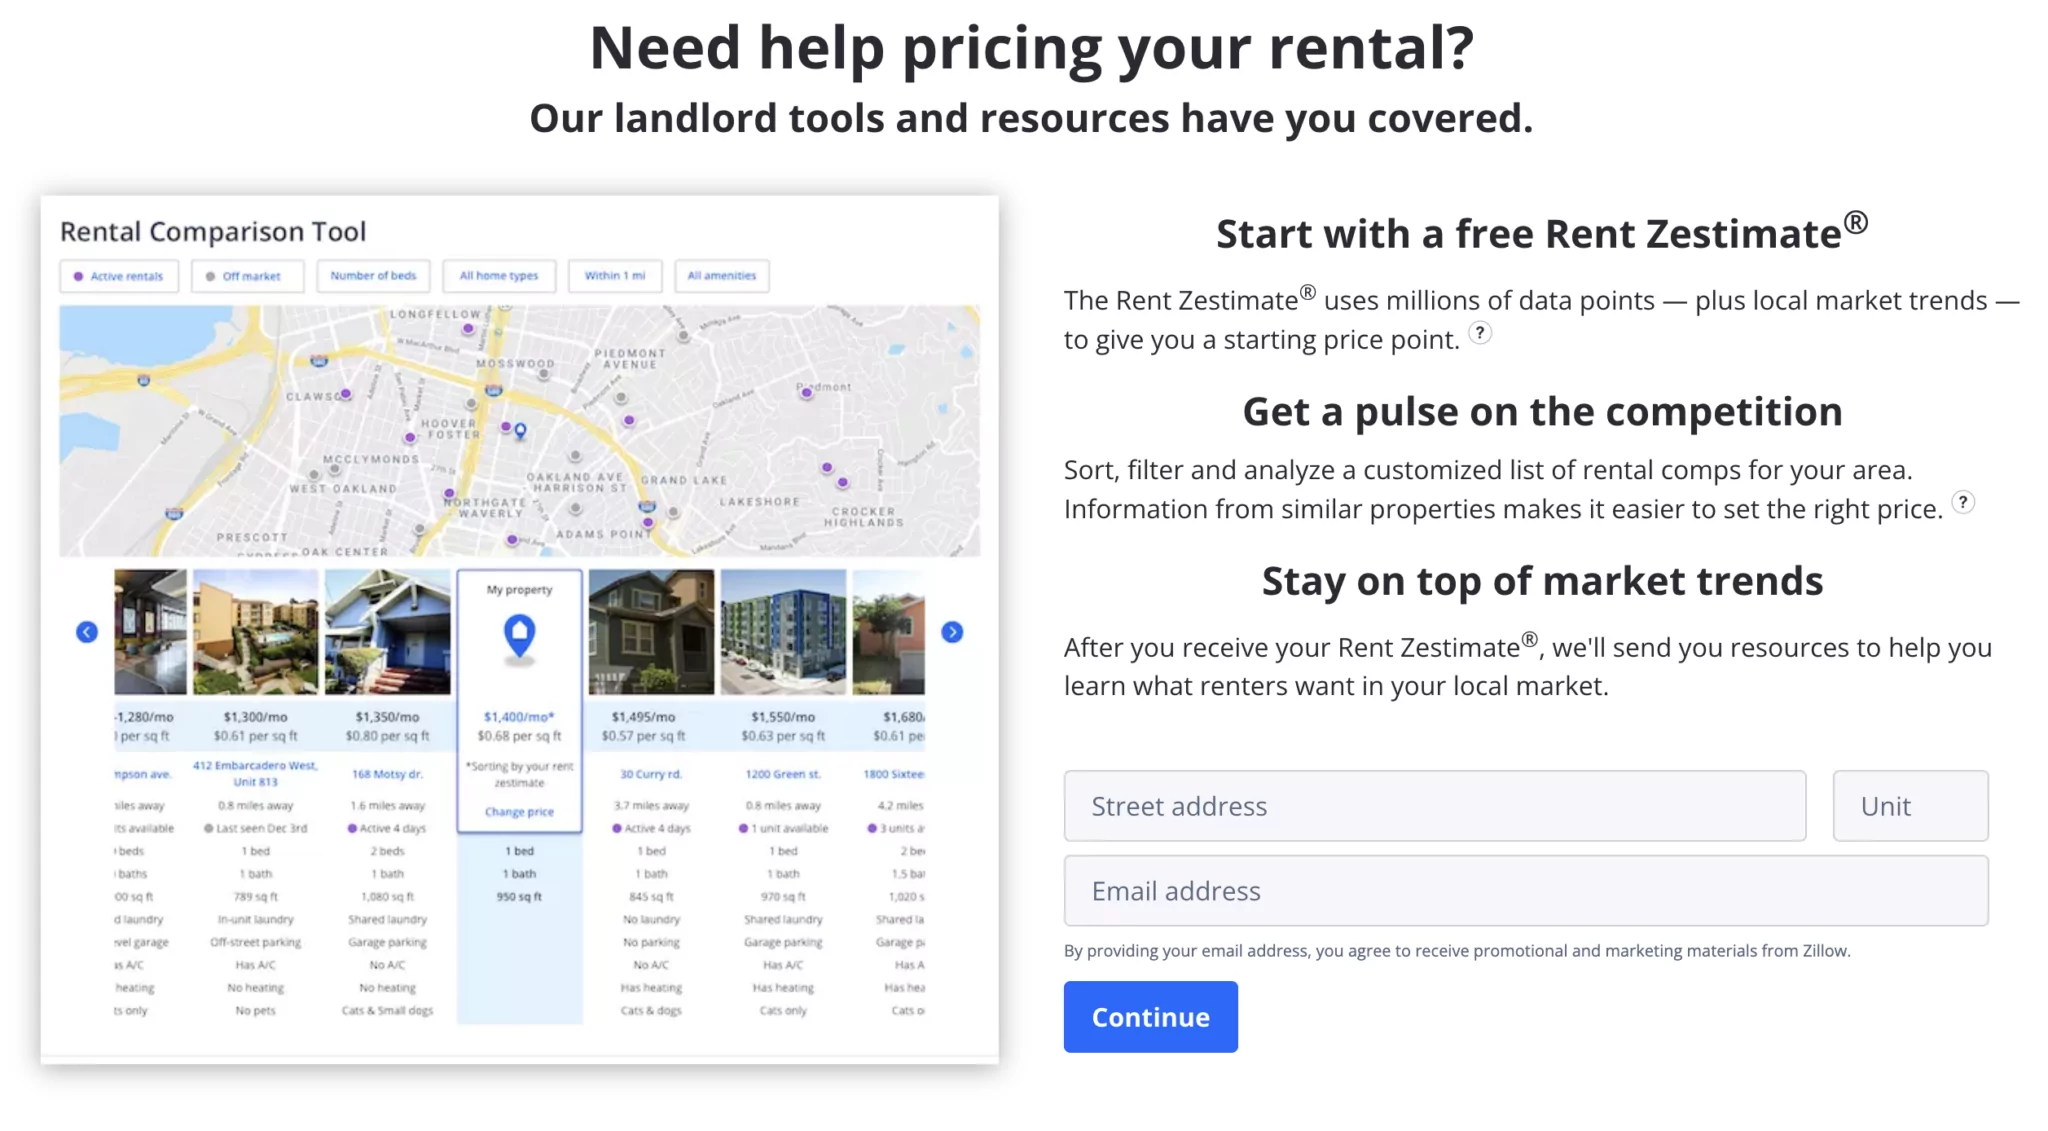2048x1131 pixels.
Task: Click the Change price link
Action: (519, 812)
